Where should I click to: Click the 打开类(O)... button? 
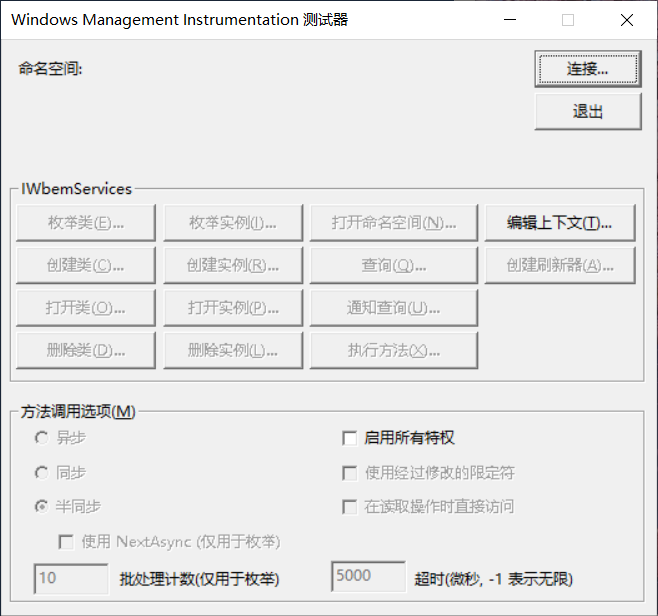(86, 308)
